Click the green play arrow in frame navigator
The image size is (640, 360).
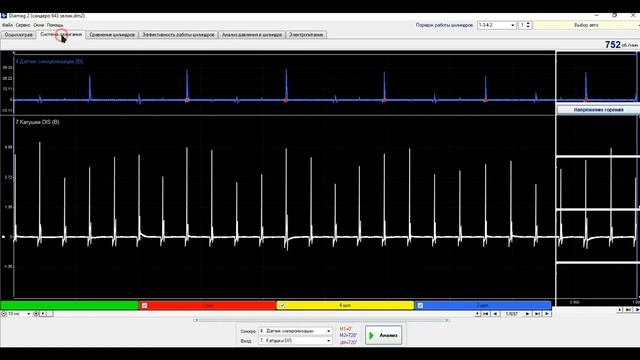pyautogui.click(x=547, y=314)
